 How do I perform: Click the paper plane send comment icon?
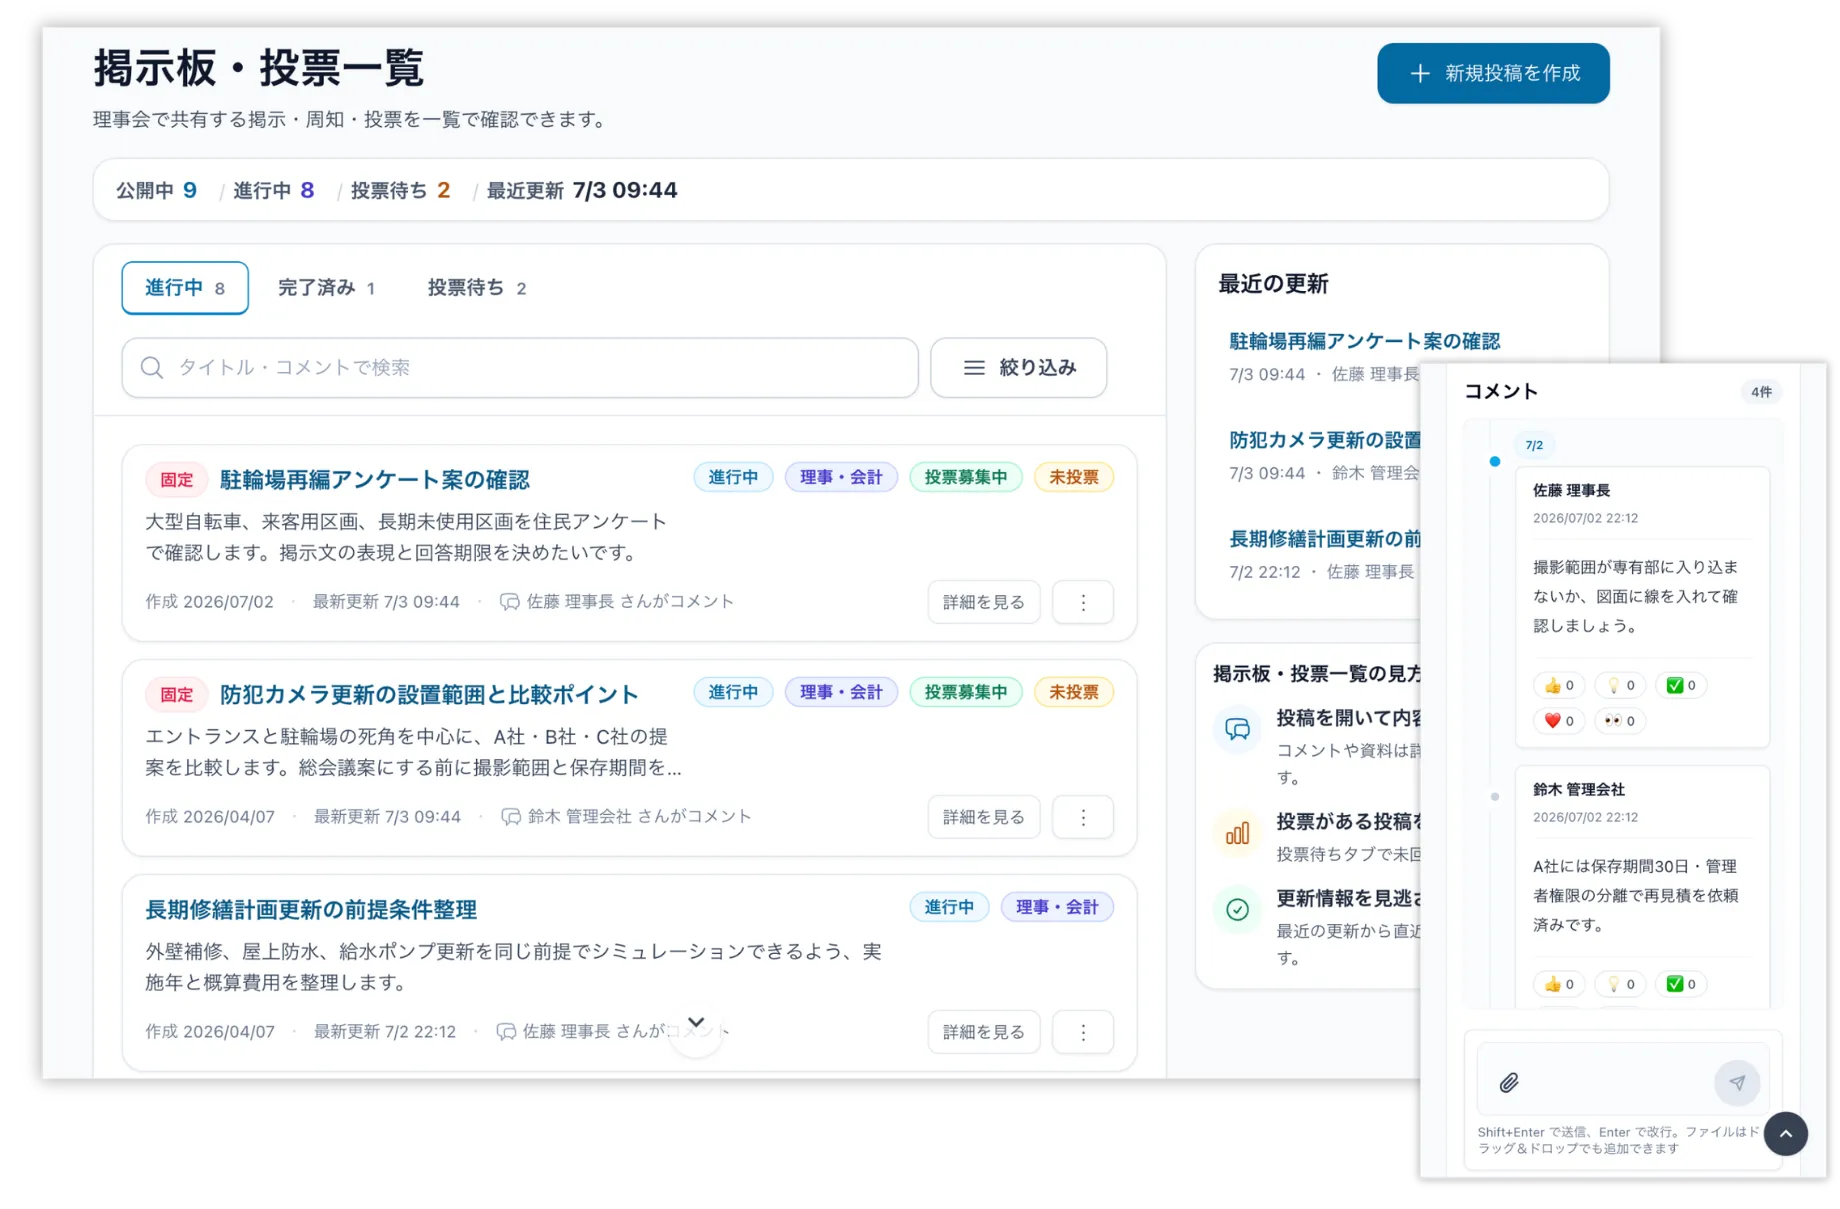1737,1083
